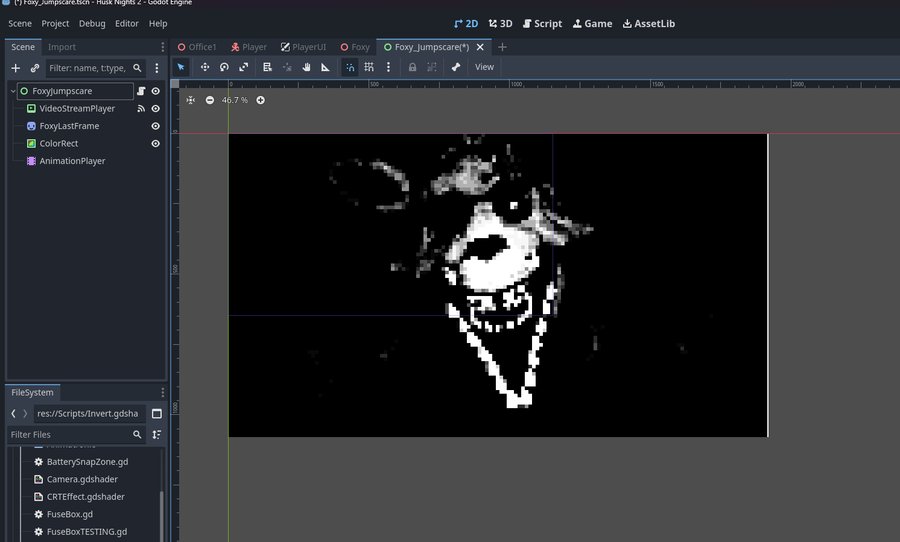Reset zoom by clicking 46.7 %
Image resolution: width=900 pixels, height=542 pixels.
pos(235,100)
